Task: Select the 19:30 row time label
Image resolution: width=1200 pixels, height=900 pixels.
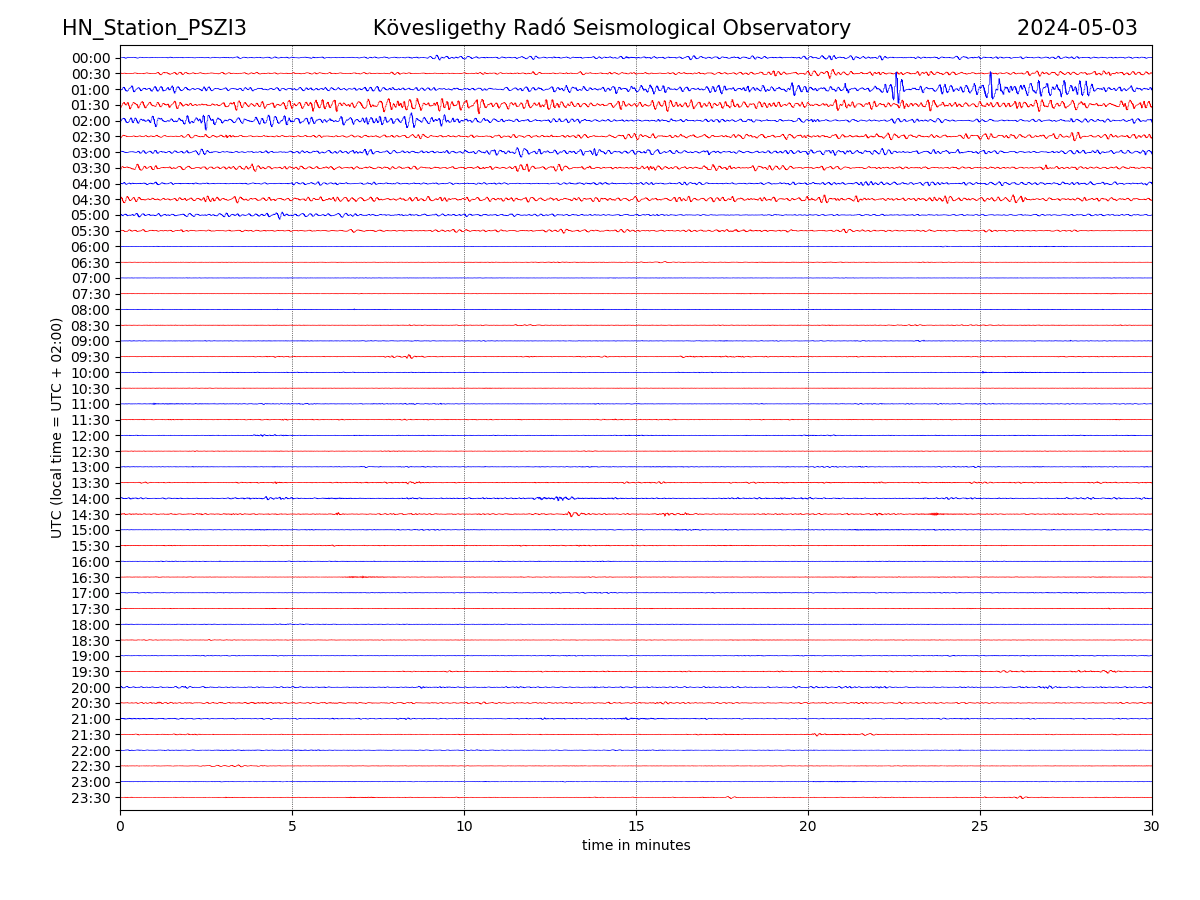Action: pos(91,672)
